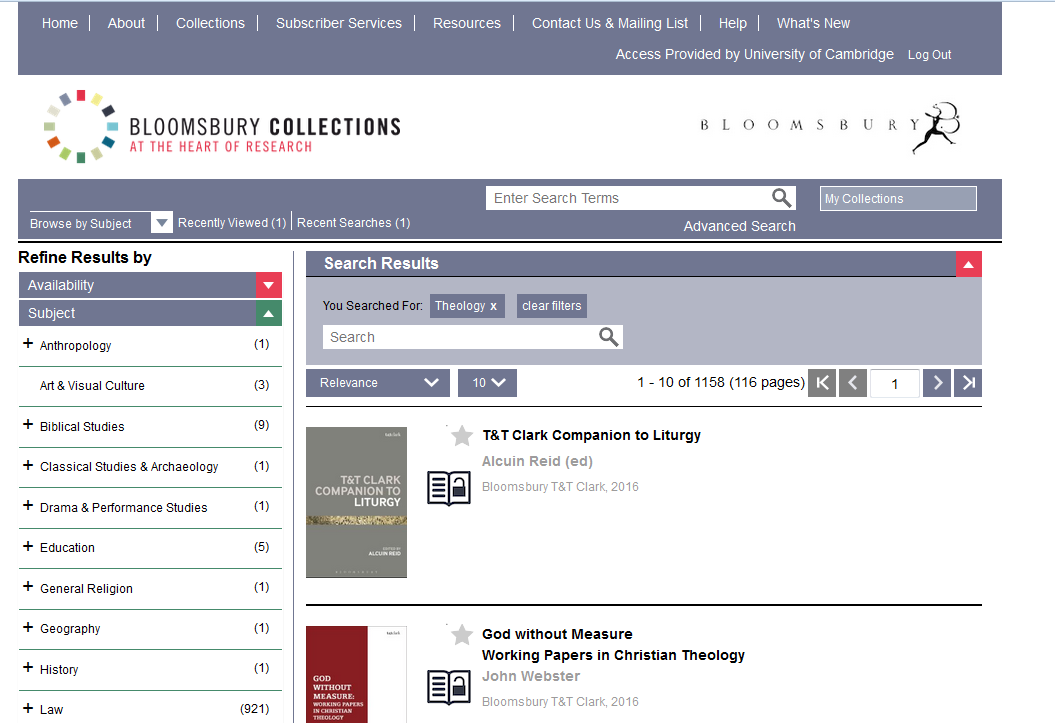Go to the next results page
Viewport: 1055px width, 723px height.
click(937, 383)
